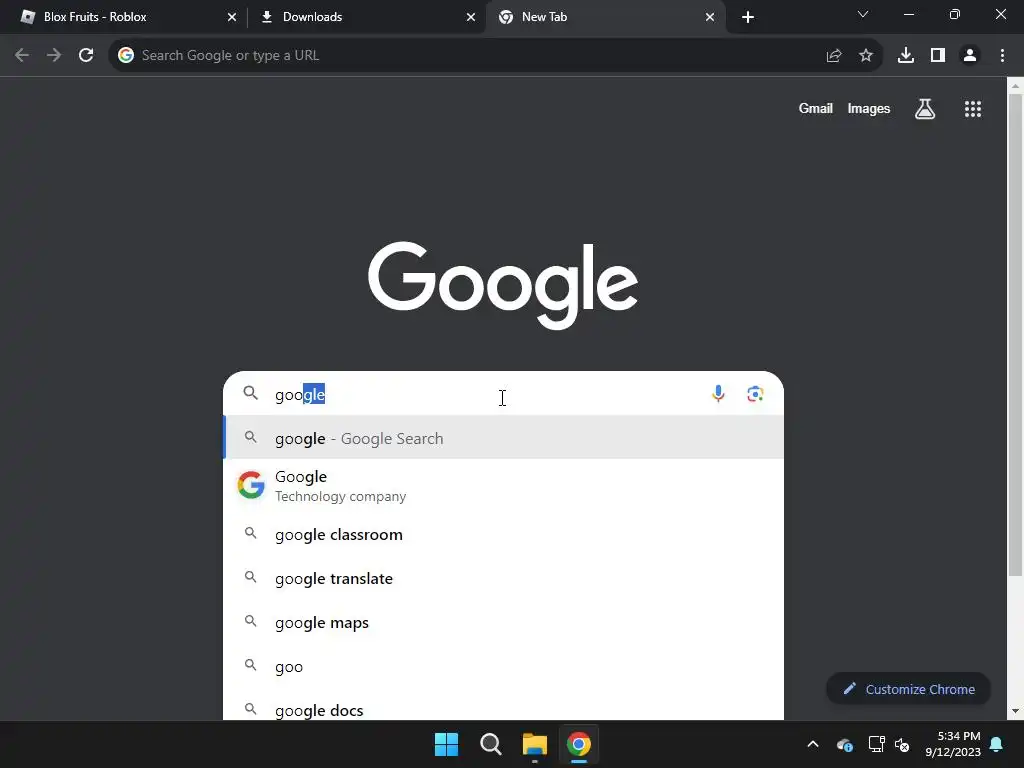The height and width of the screenshot is (768, 1024).
Task: Toggle the side panel icon
Action: click(x=938, y=56)
